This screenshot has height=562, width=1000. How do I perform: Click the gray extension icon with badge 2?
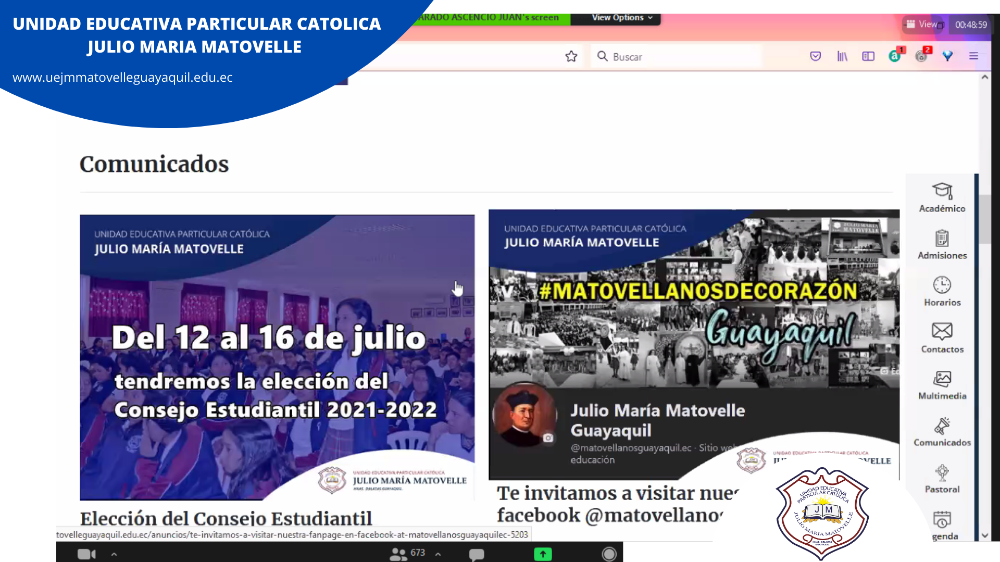[x=922, y=55]
